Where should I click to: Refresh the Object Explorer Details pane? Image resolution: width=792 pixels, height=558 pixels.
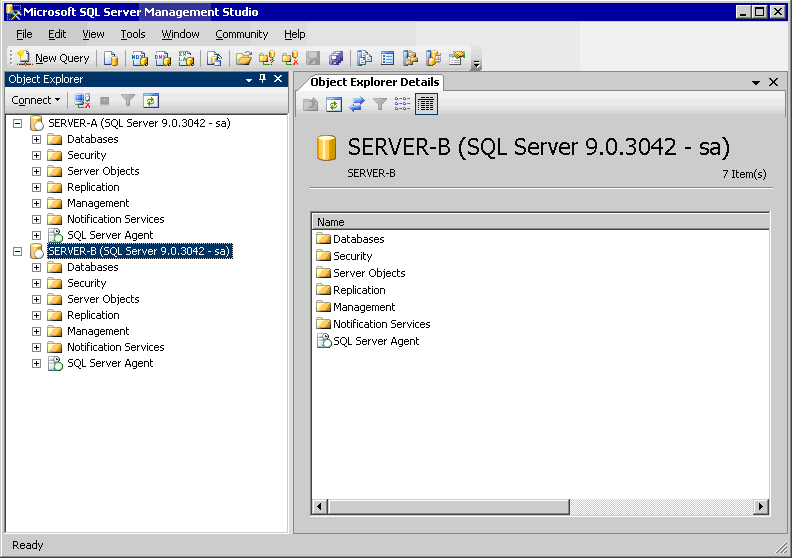click(x=334, y=104)
